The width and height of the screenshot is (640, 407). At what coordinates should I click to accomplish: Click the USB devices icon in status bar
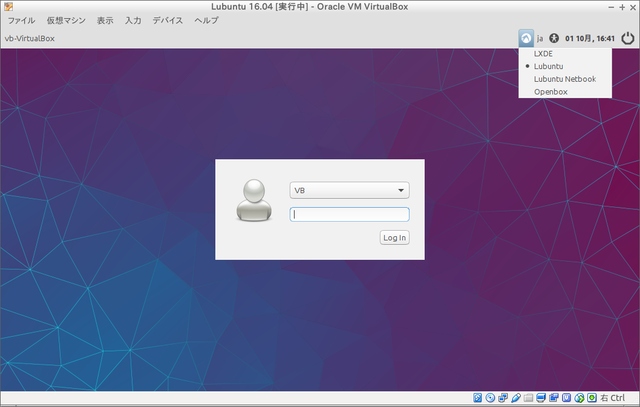point(516,398)
